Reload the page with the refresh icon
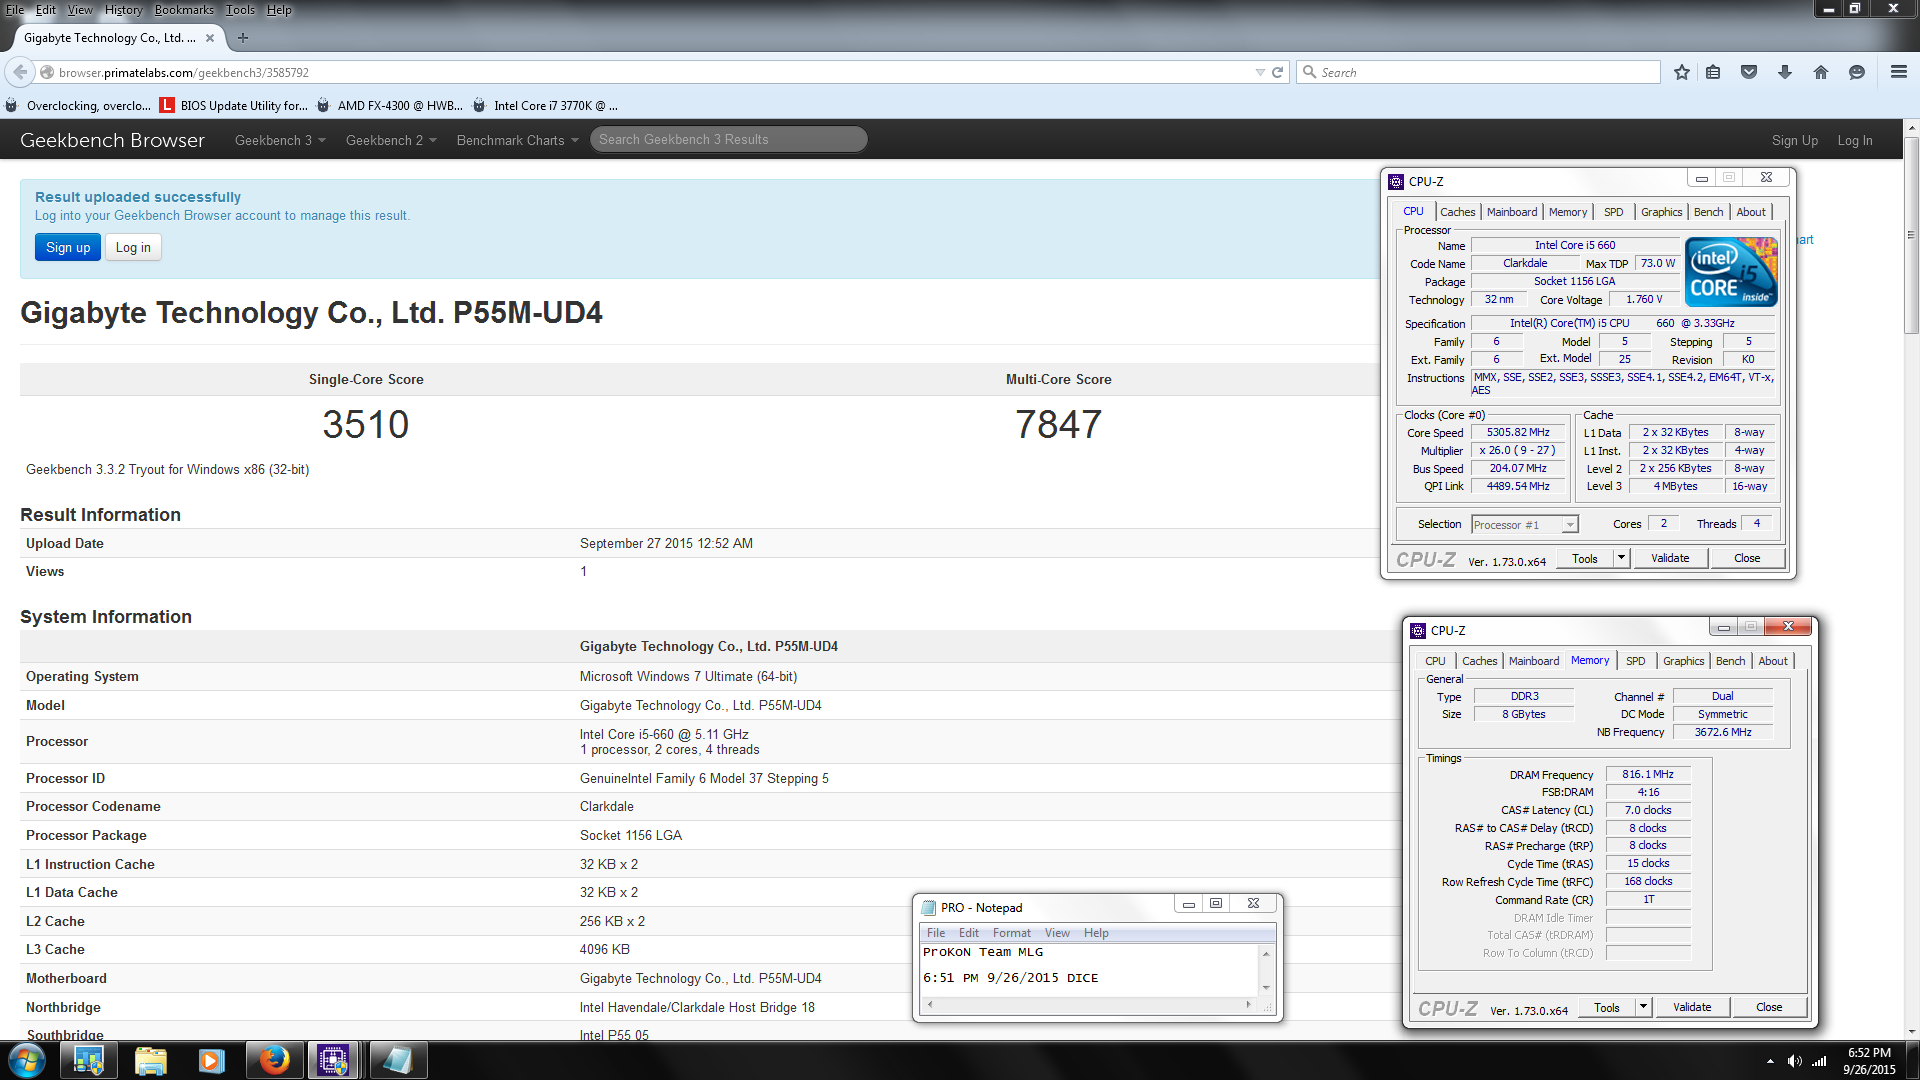The width and height of the screenshot is (1920, 1080). (1277, 72)
